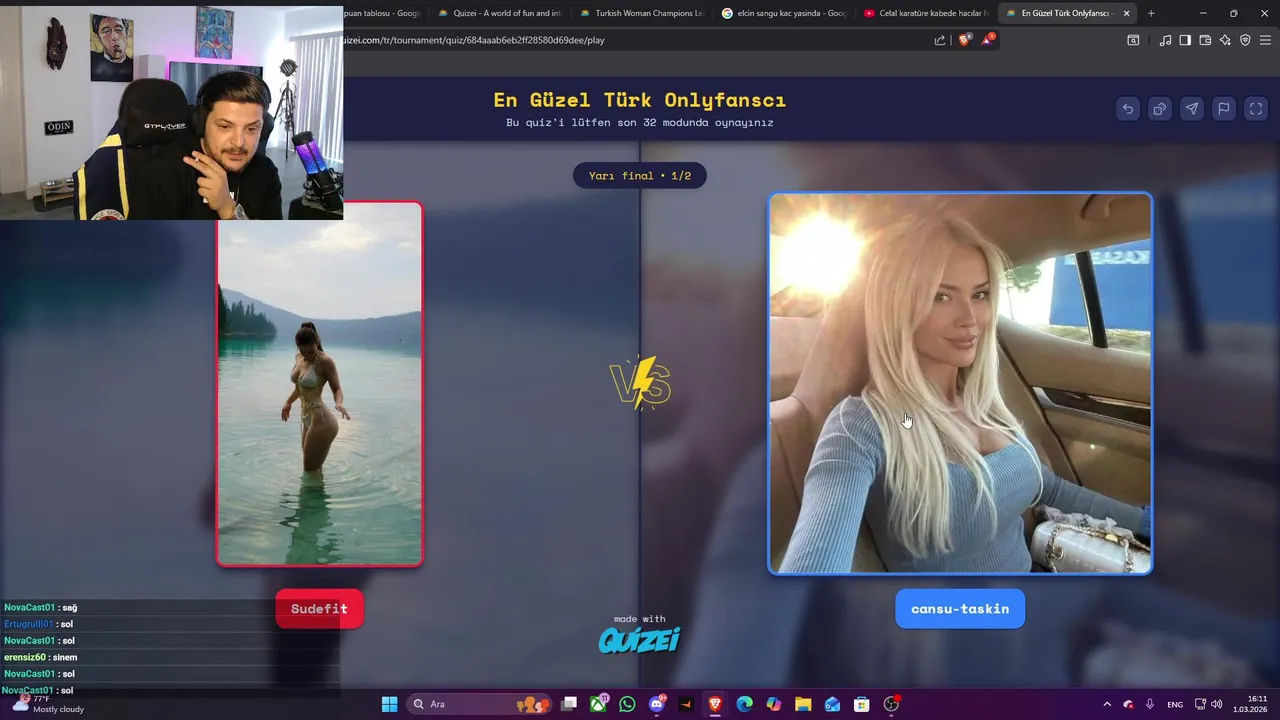This screenshot has height=720, width=1280.
Task: Click the address bar URL
Action: (473, 40)
